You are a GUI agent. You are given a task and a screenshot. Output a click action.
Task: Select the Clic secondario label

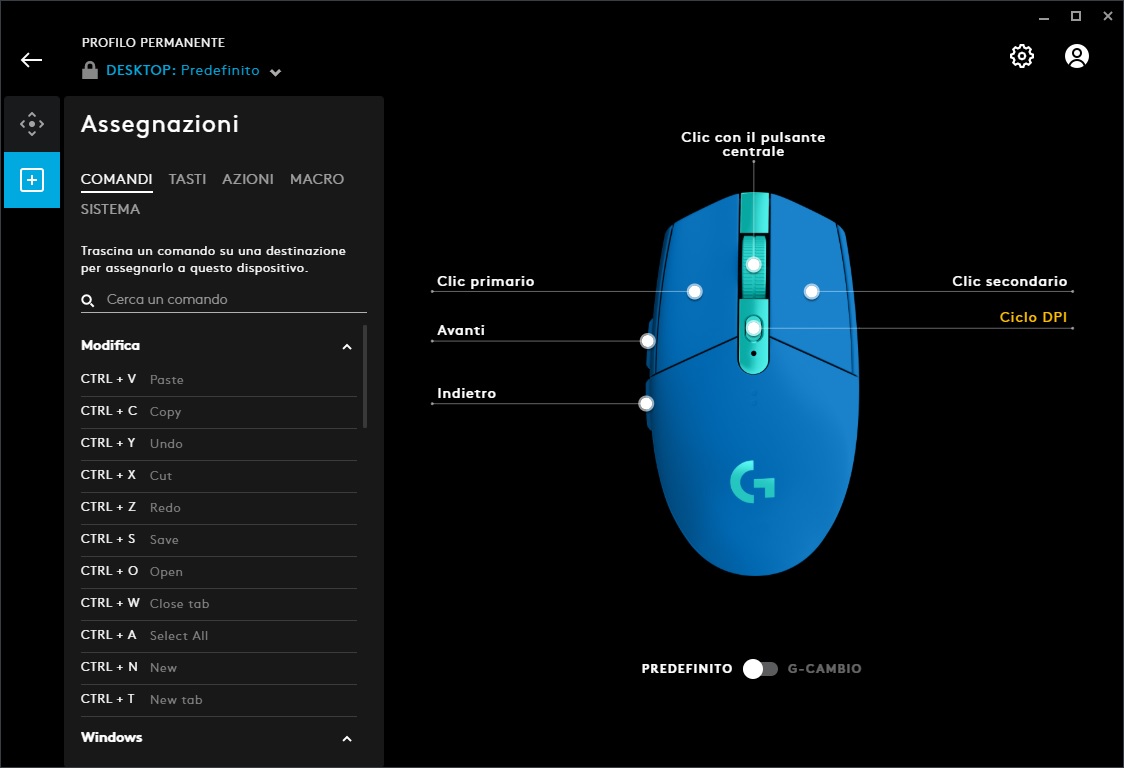coord(1009,281)
